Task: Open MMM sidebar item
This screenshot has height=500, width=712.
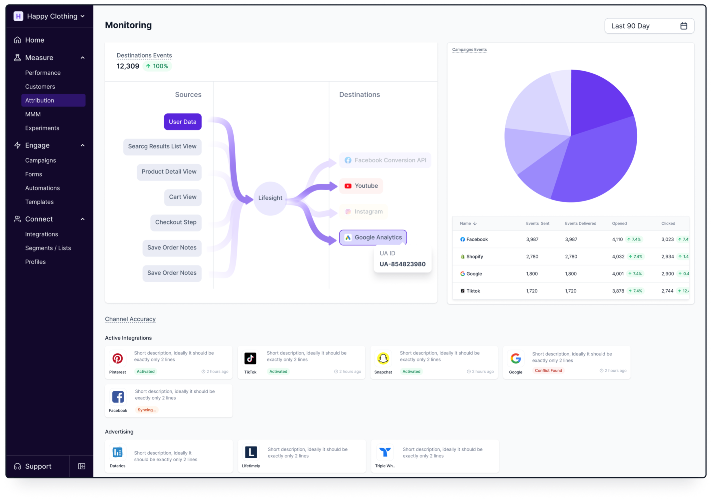Action: tap(33, 114)
